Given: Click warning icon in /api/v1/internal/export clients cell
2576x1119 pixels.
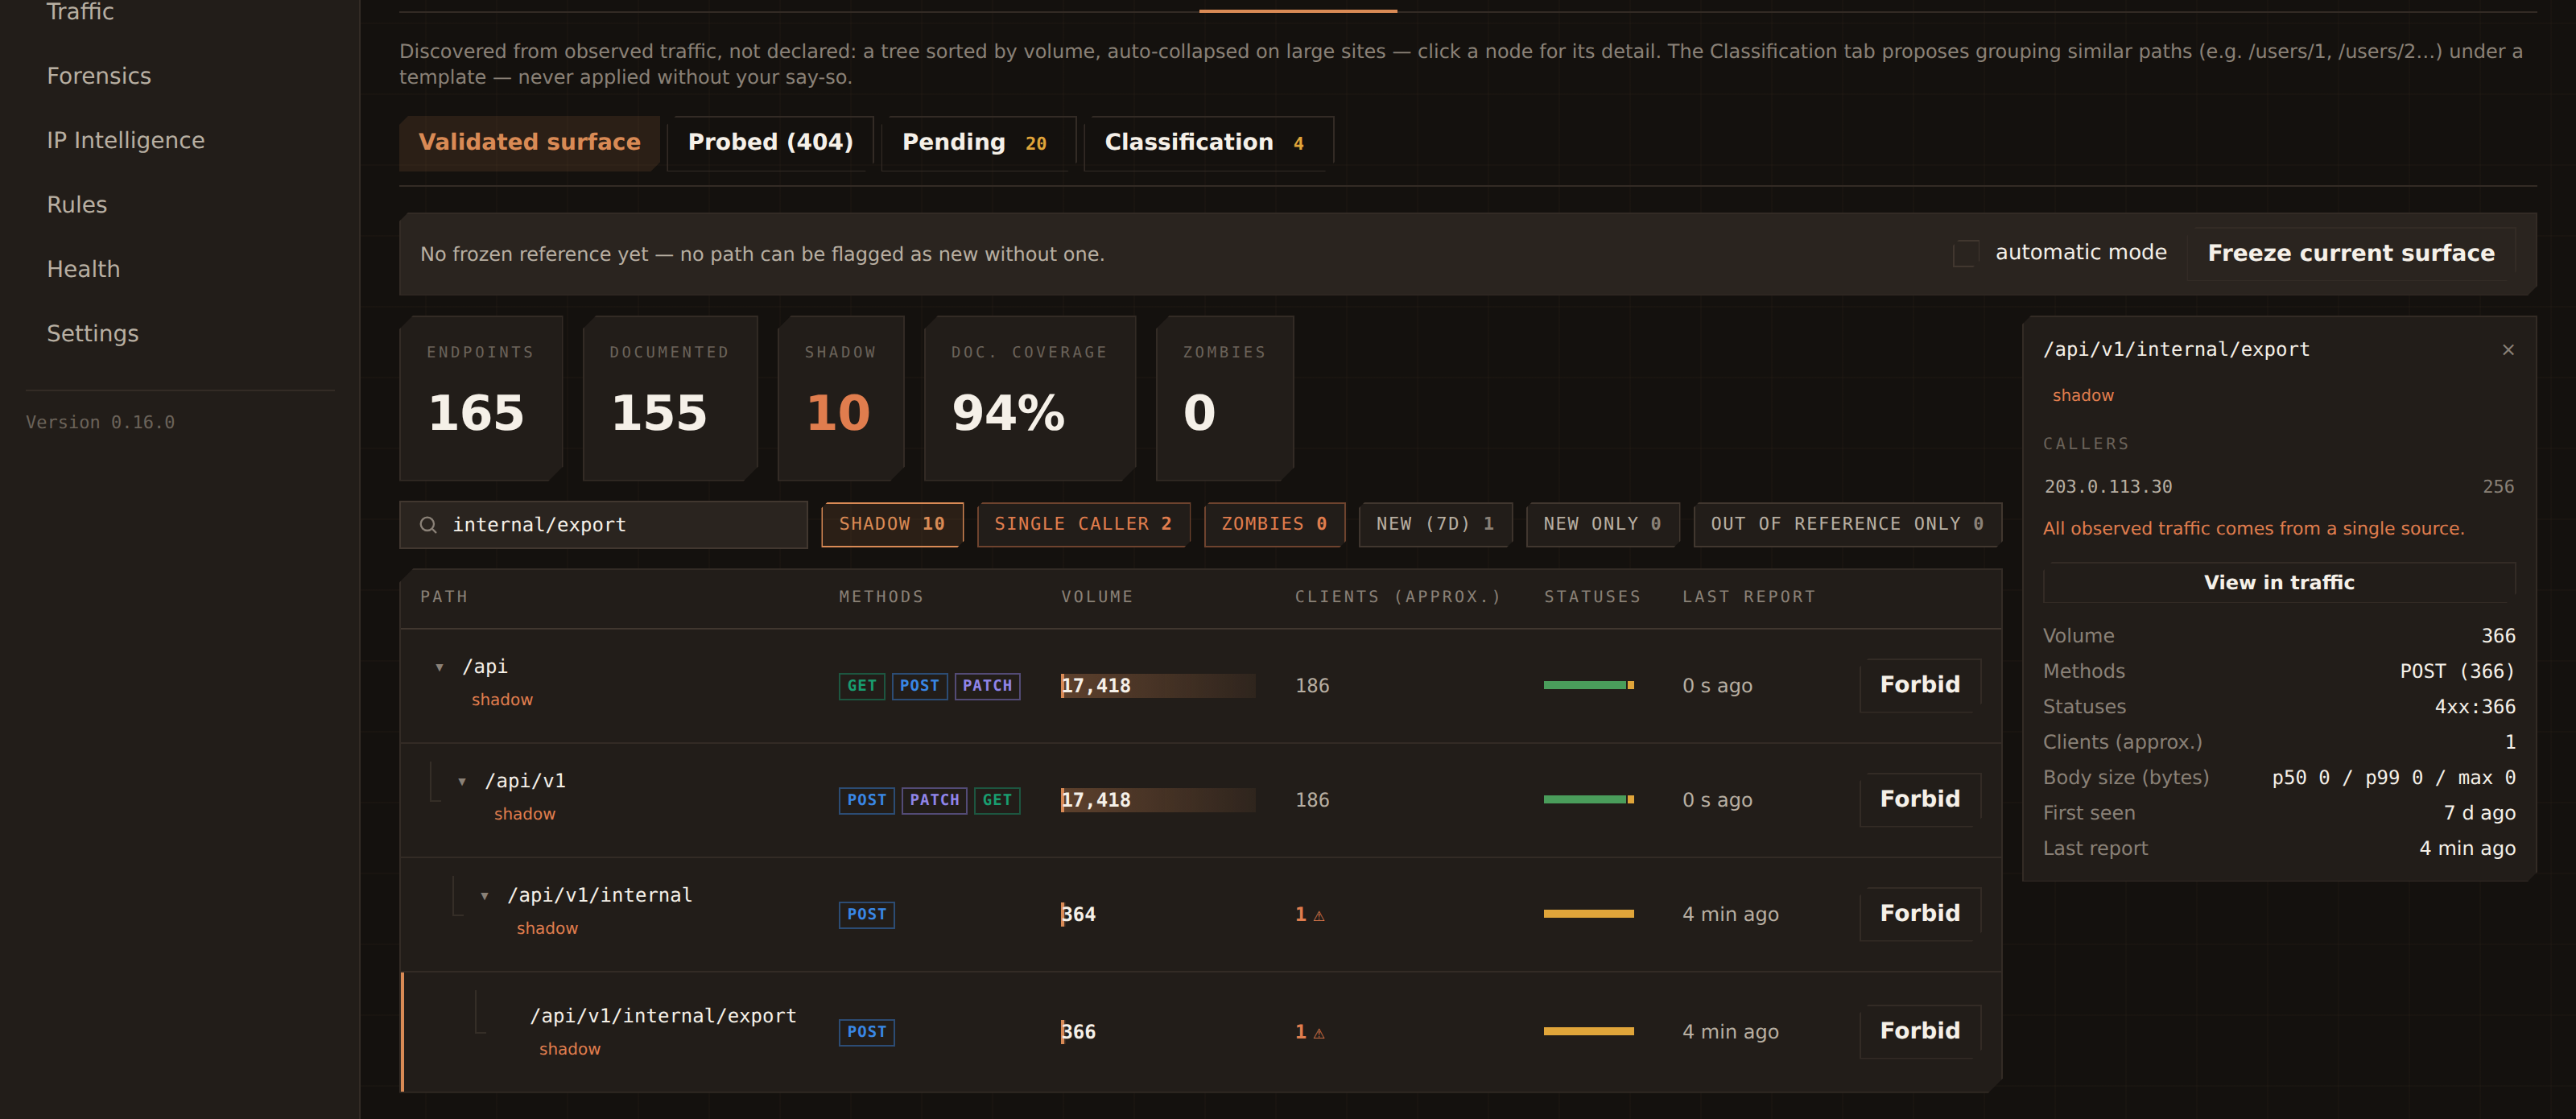Looking at the screenshot, I should pyautogui.click(x=1319, y=1033).
